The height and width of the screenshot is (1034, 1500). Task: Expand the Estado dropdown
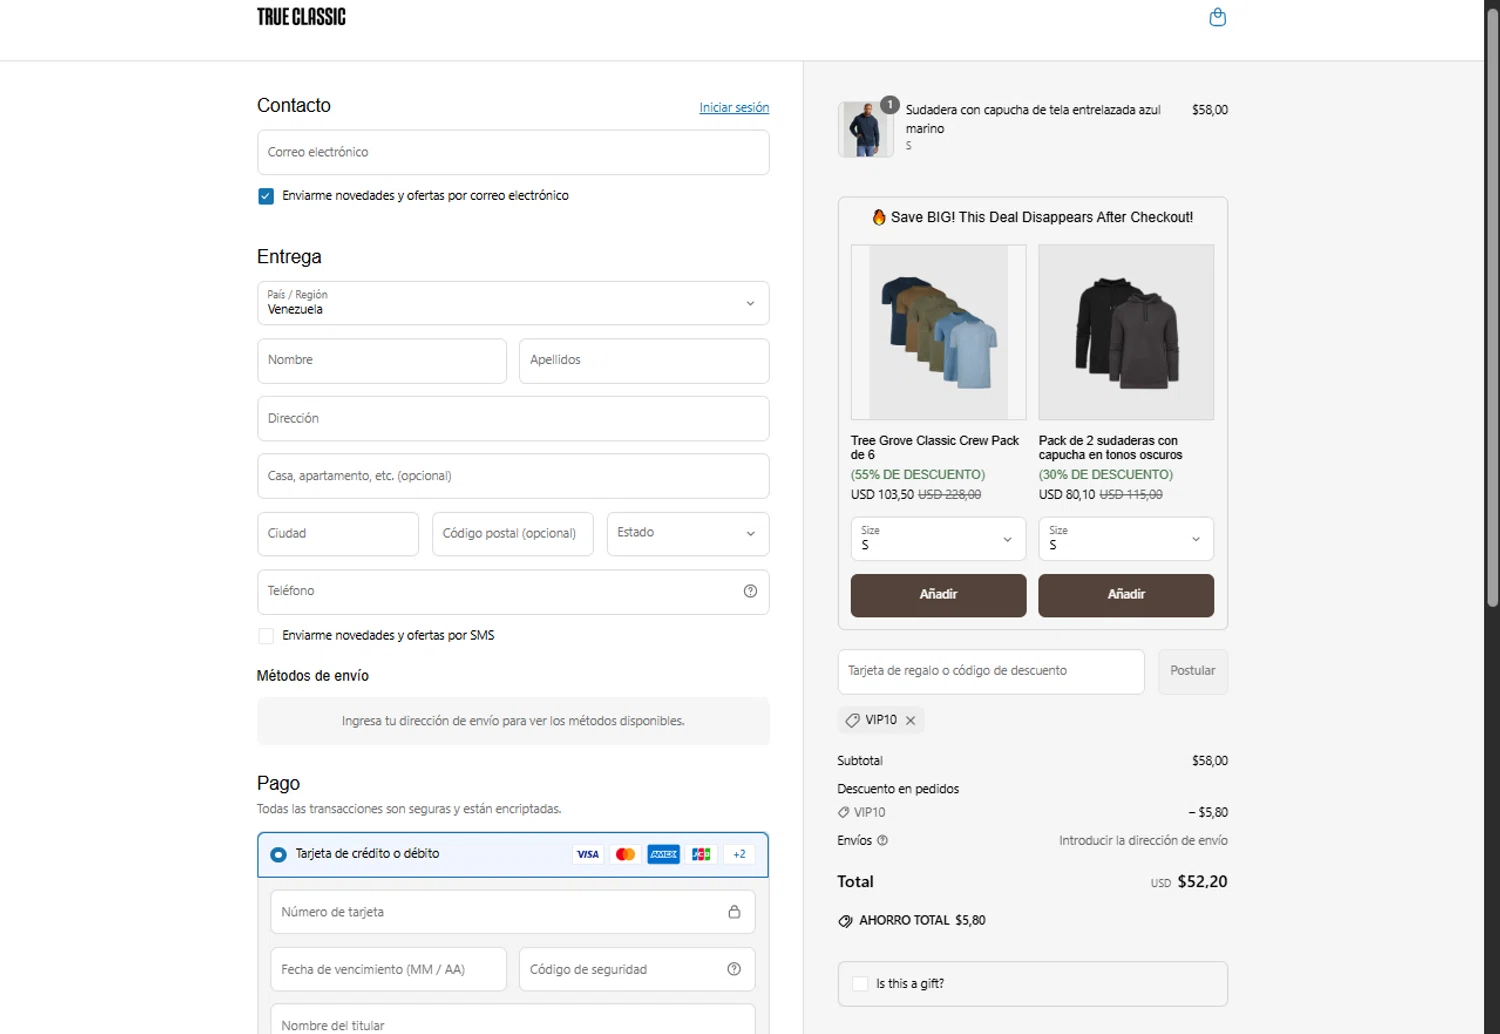pos(687,534)
